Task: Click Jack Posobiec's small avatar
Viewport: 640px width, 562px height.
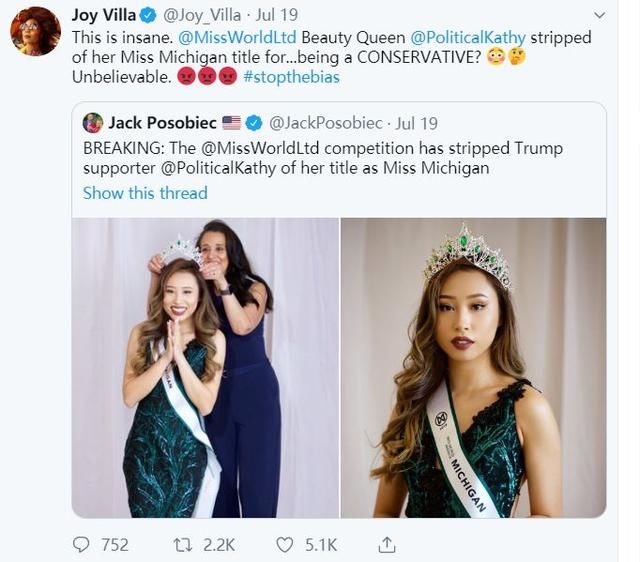Action: [x=93, y=123]
